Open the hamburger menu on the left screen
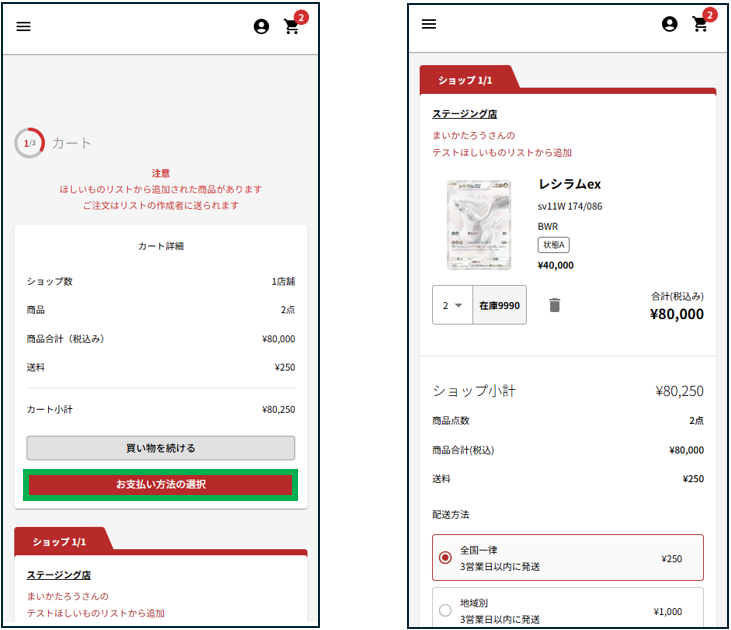This screenshot has width=731, height=630. (x=24, y=27)
